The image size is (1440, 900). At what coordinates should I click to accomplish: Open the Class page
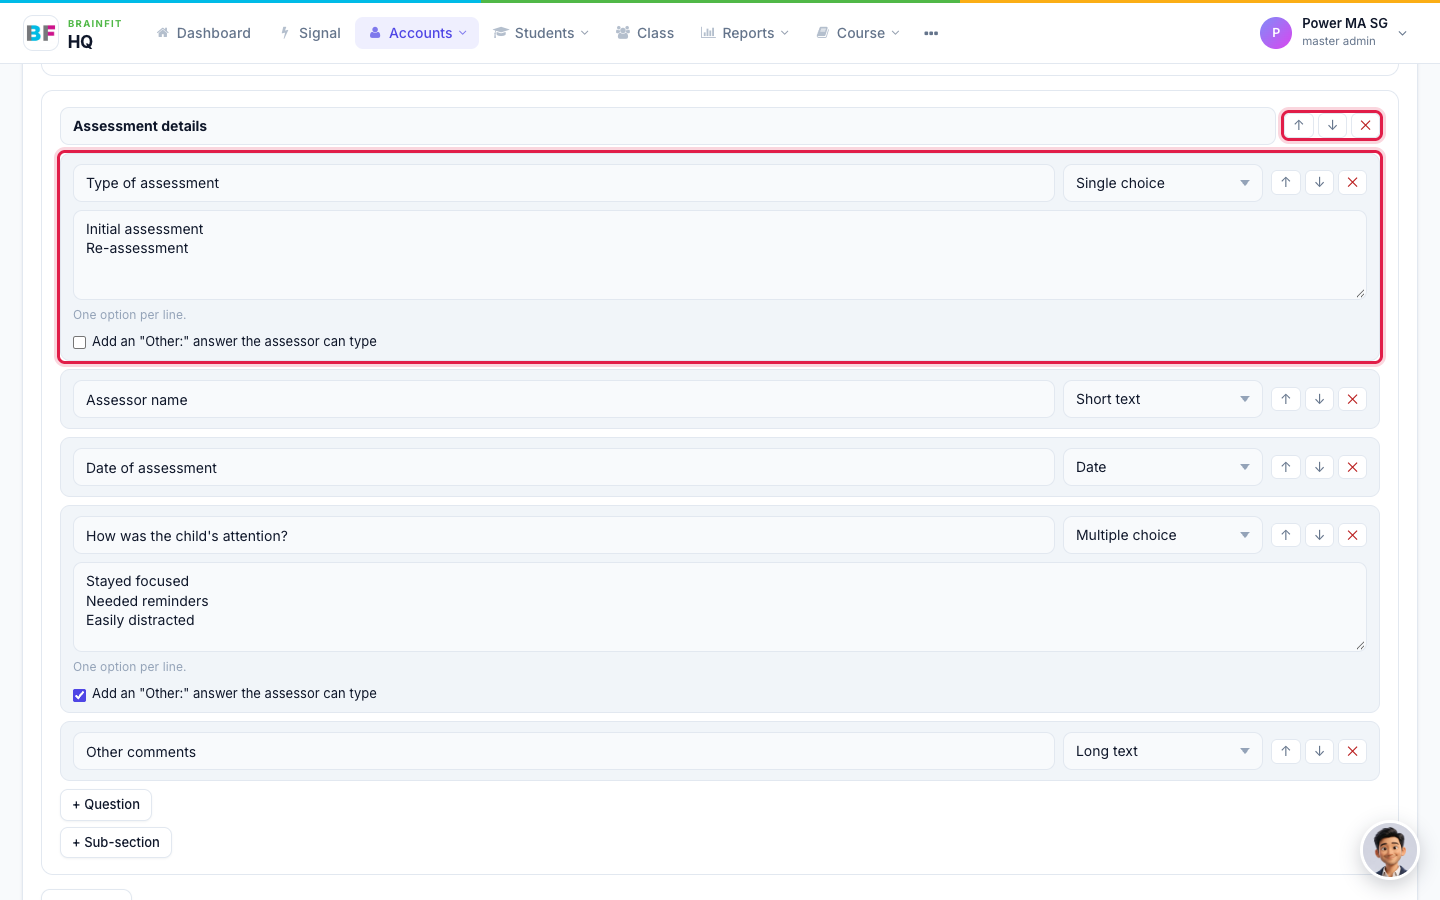(645, 33)
